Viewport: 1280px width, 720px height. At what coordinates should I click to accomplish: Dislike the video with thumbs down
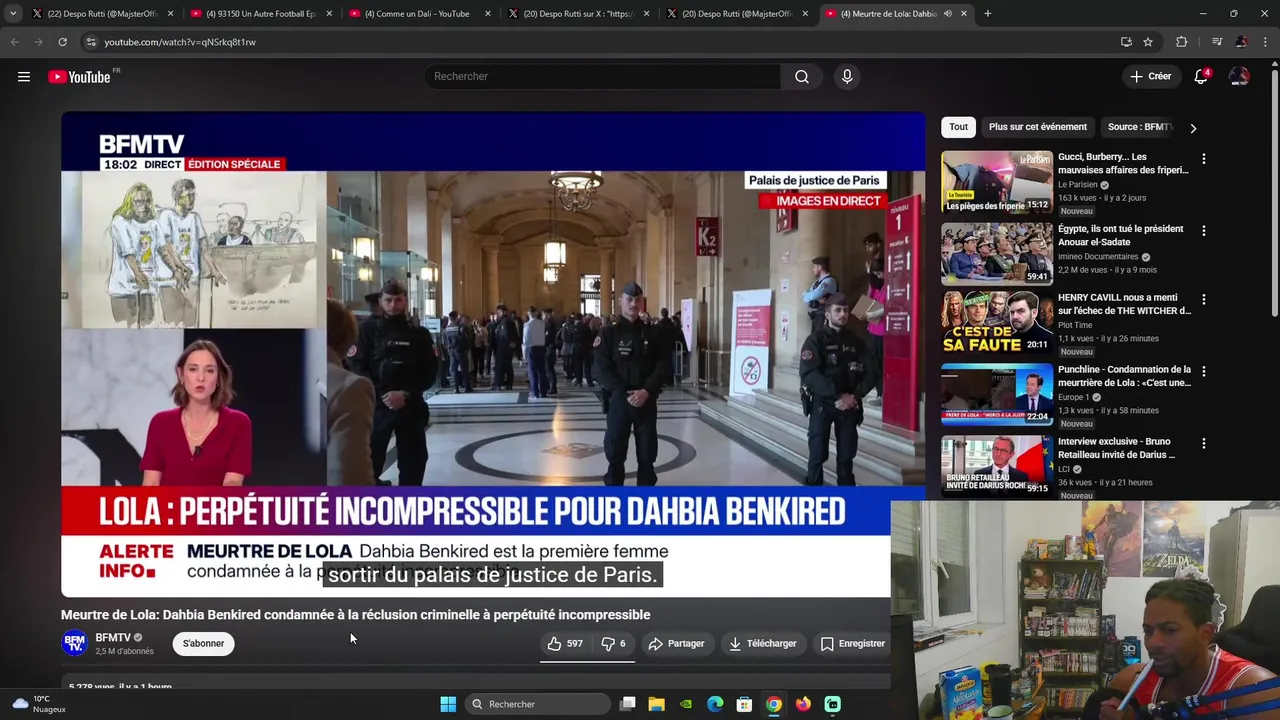tap(613, 644)
